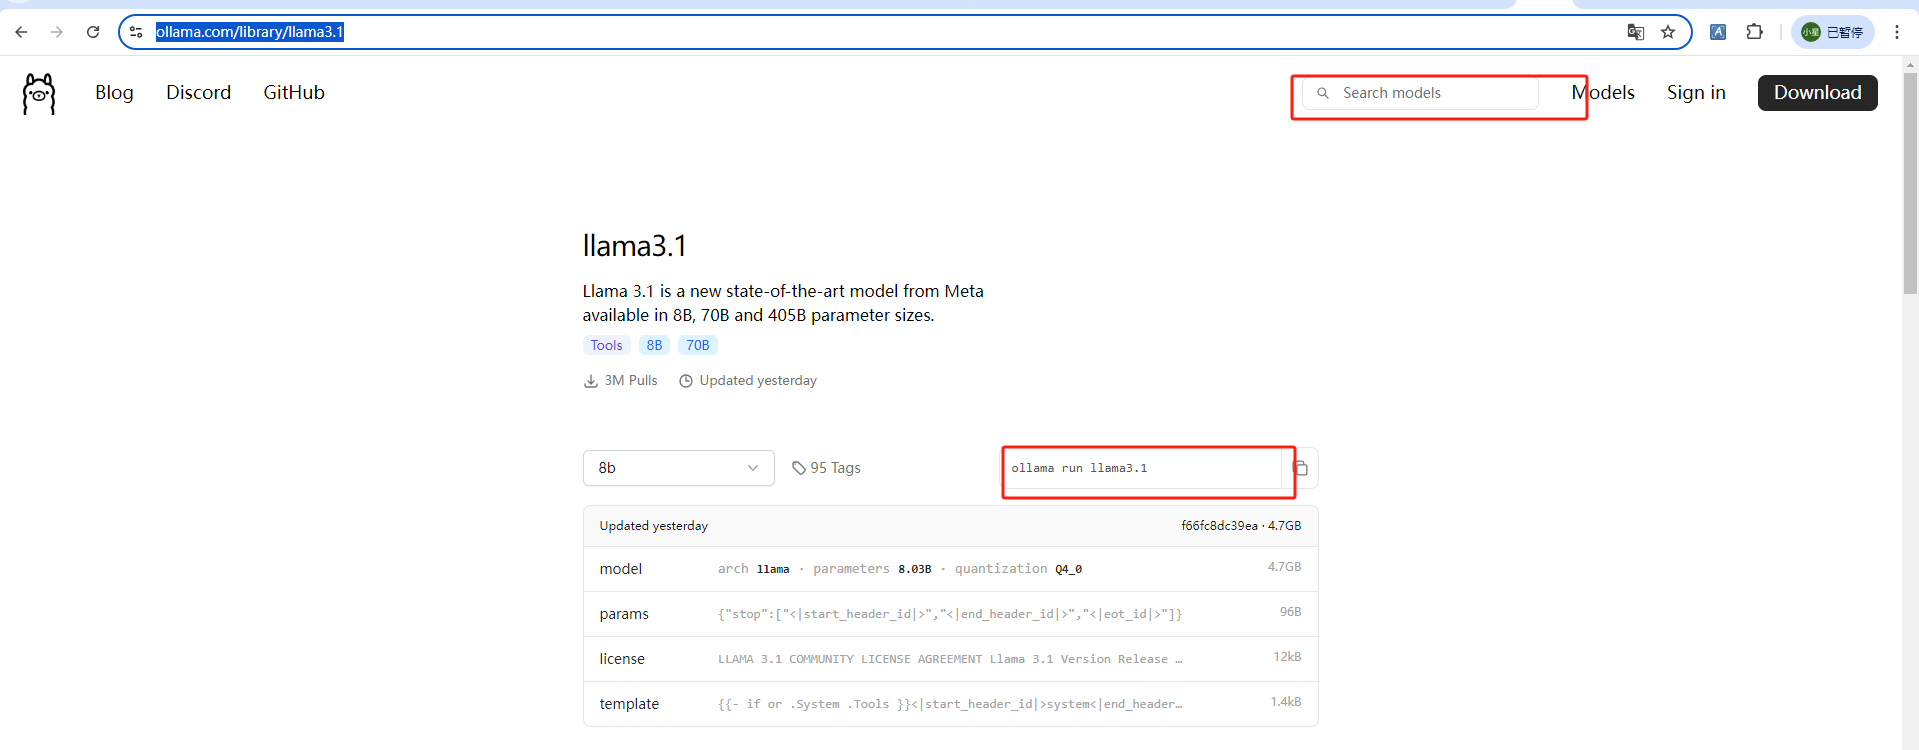1919x750 pixels.
Task: Open the 95 Tags link
Action: coord(835,468)
